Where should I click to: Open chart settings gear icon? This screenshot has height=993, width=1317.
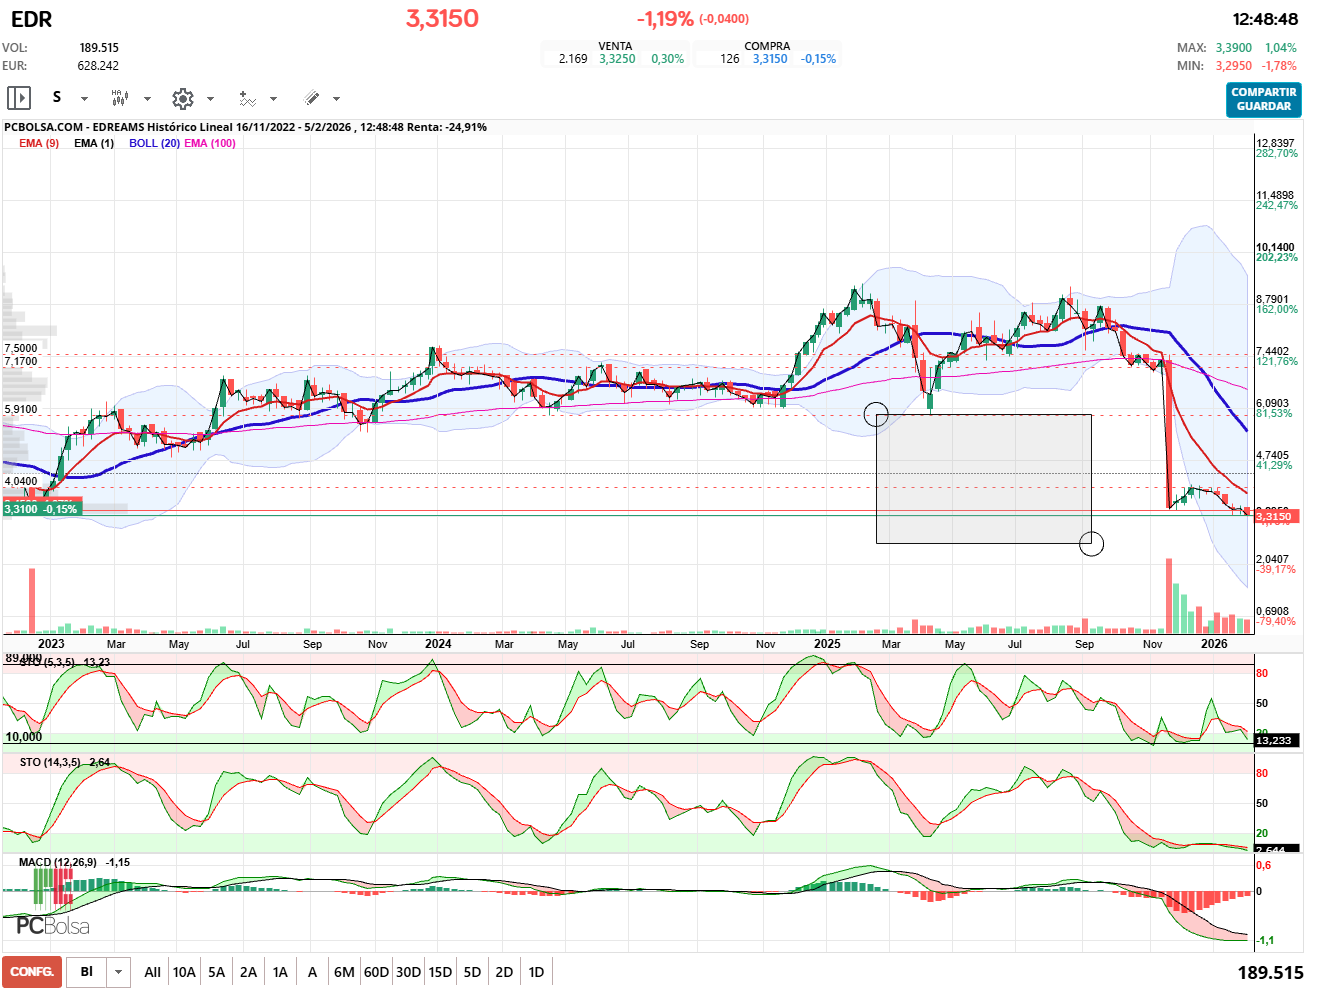182,98
